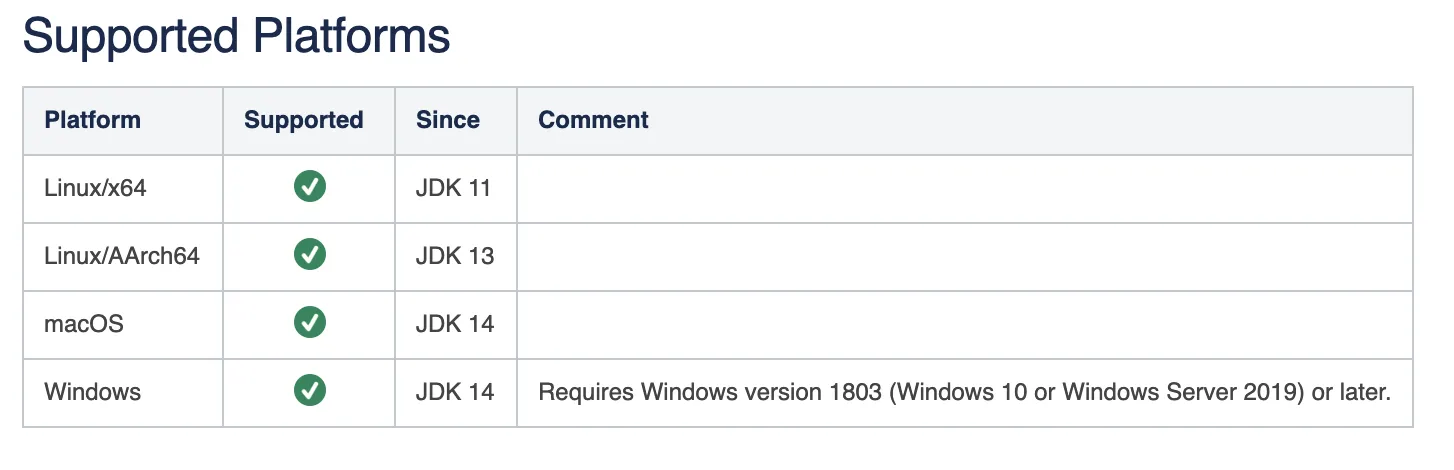Click the green checkmark for Linux/x64

309,187
